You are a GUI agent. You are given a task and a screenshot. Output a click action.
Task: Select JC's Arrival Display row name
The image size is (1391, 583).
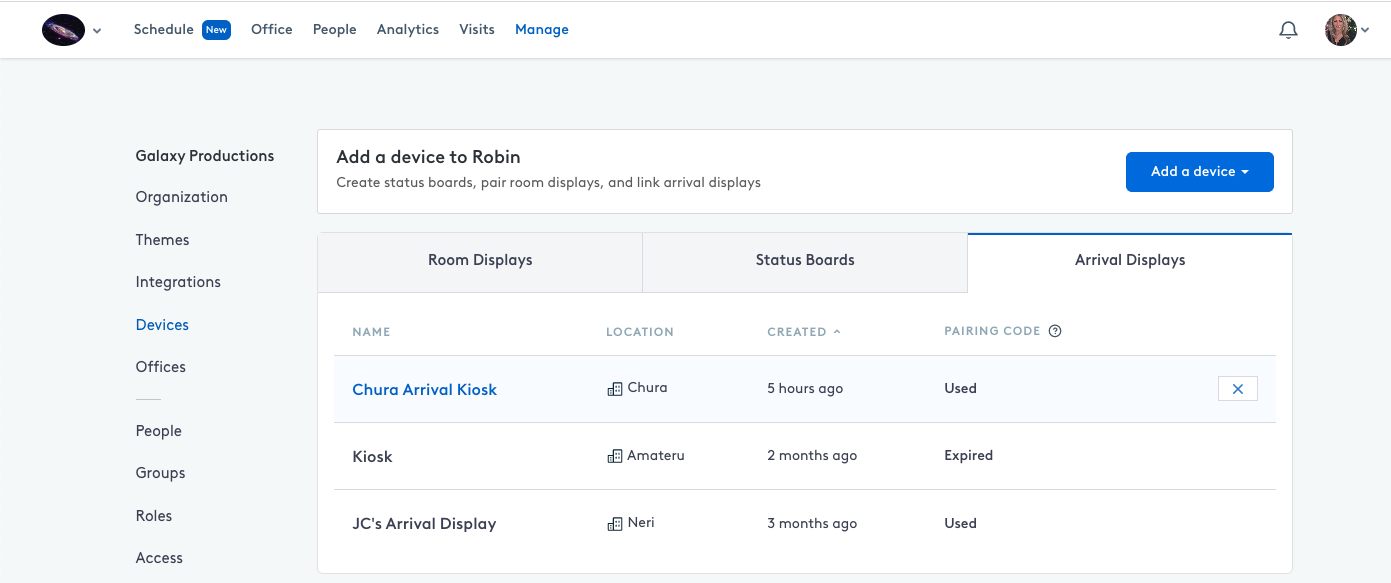click(x=424, y=524)
